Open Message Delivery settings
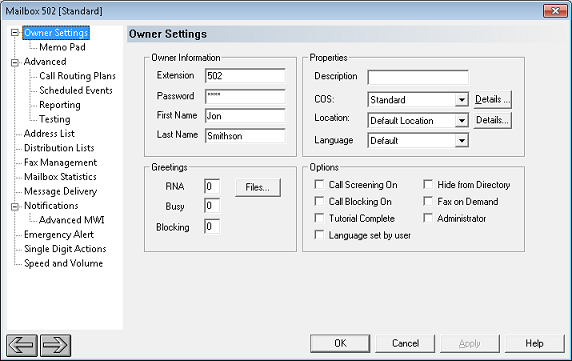572x361 pixels. tap(61, 191)
